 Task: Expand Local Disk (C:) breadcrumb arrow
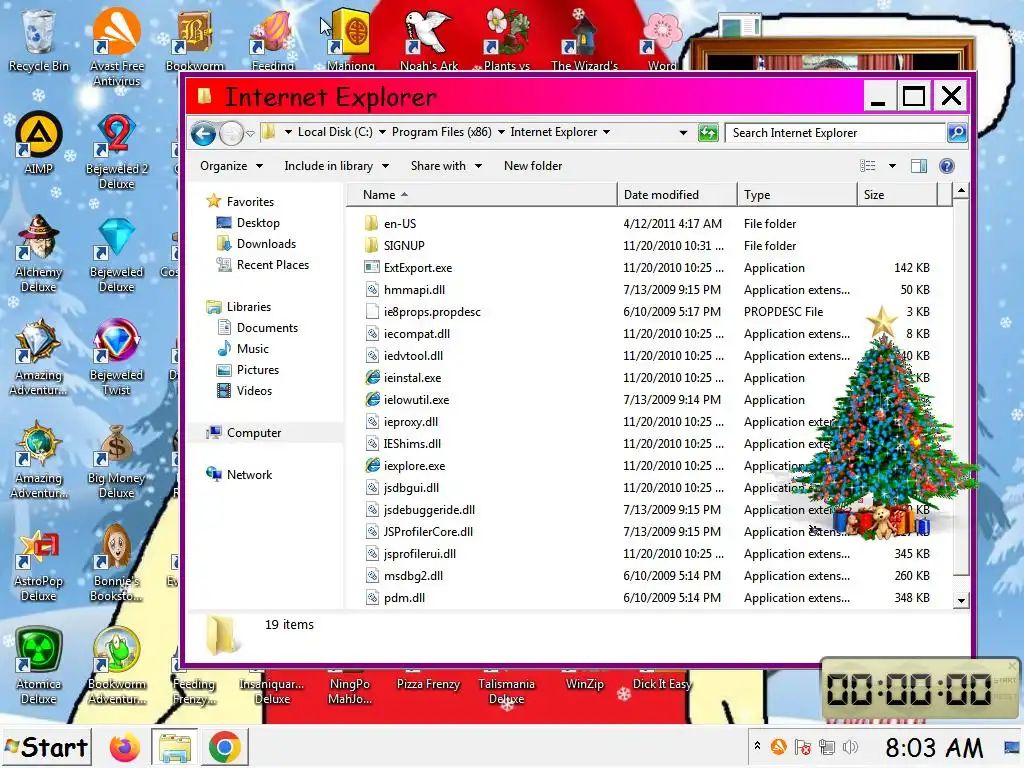click(382, 132)
